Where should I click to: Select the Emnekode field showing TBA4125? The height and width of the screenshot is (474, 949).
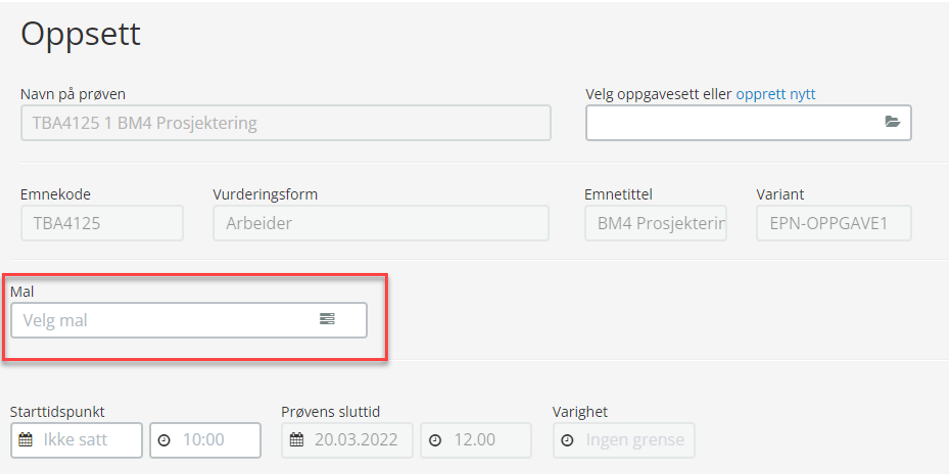(102, 223)
